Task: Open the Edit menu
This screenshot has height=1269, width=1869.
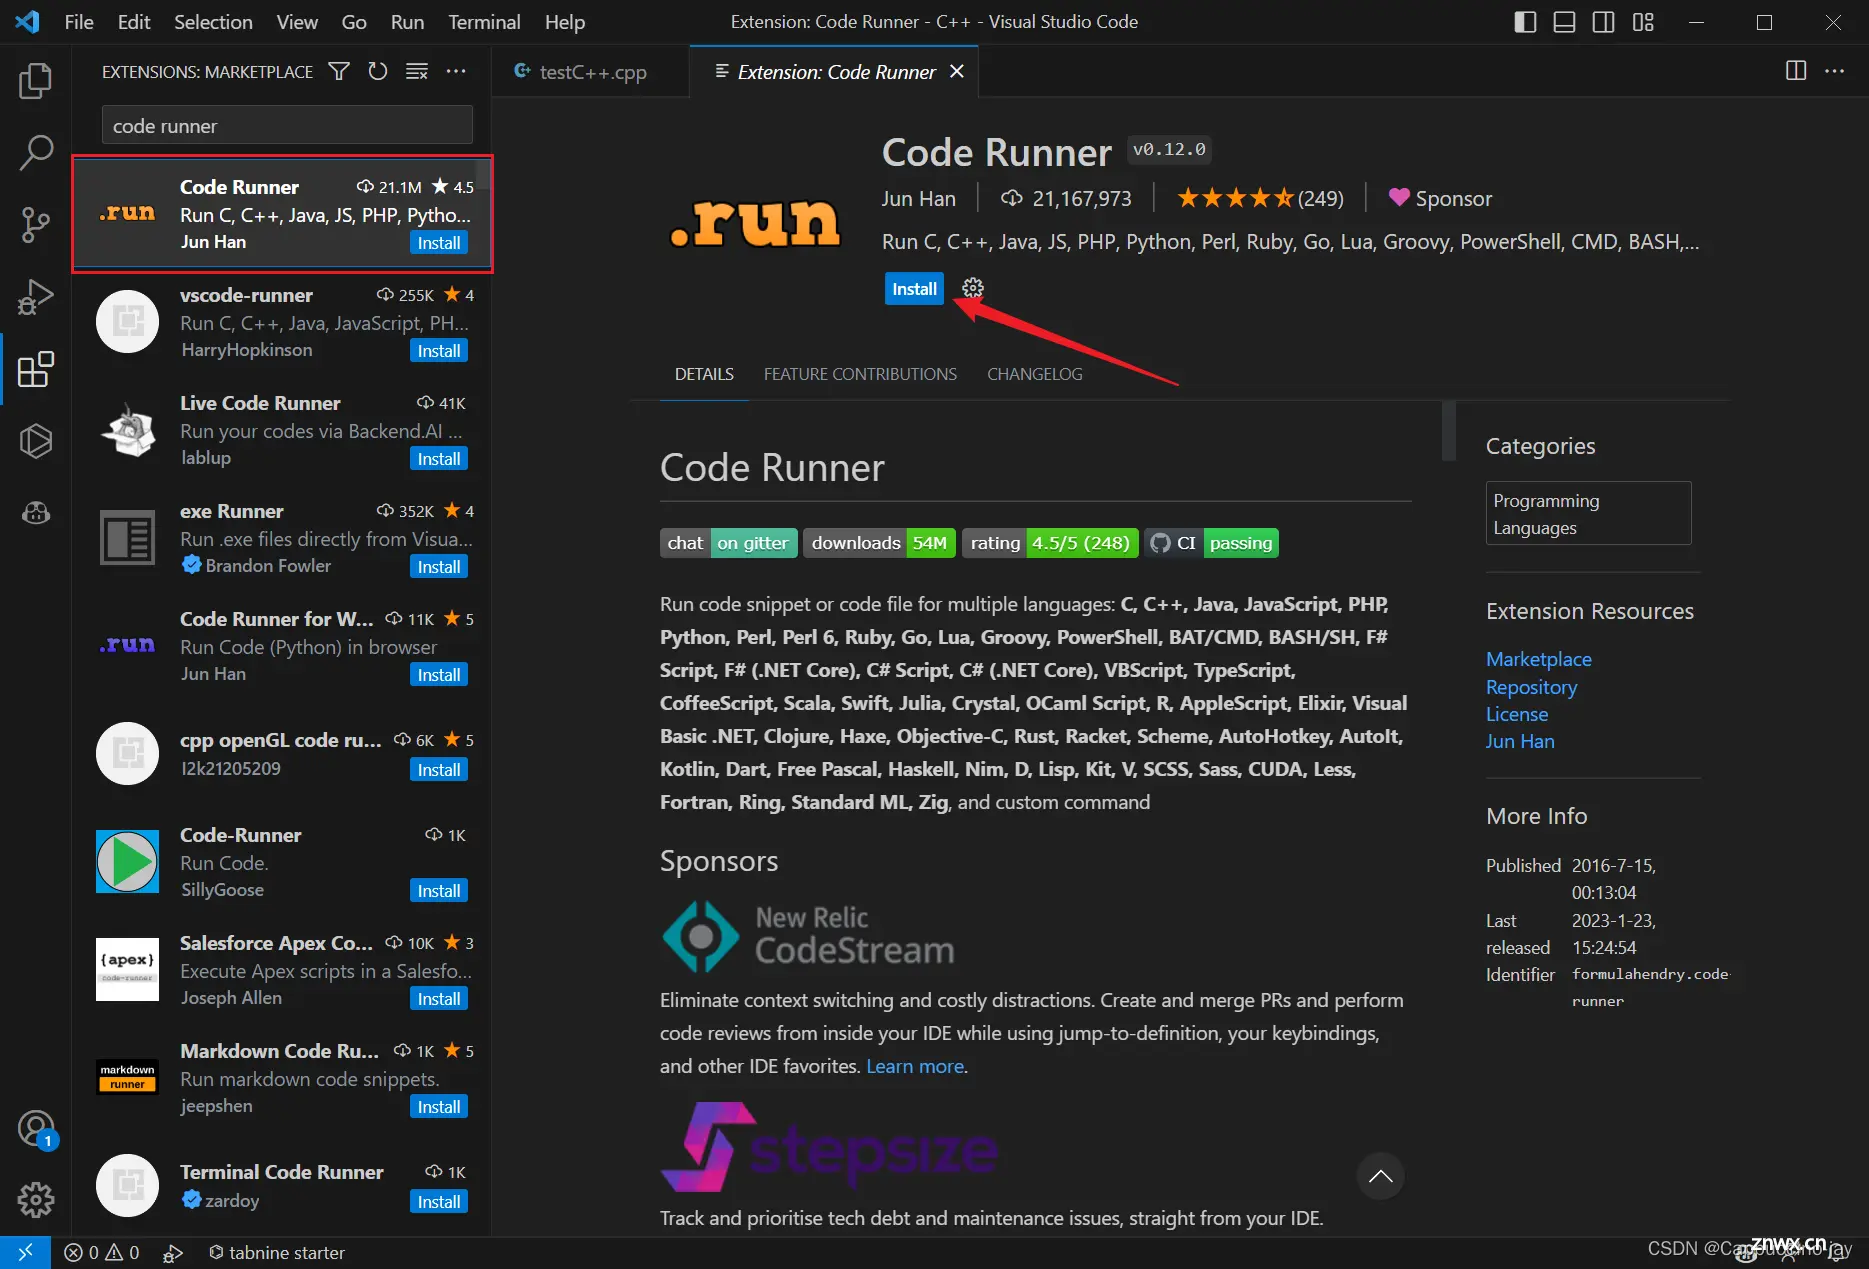Action: click(x=133, y=22)
